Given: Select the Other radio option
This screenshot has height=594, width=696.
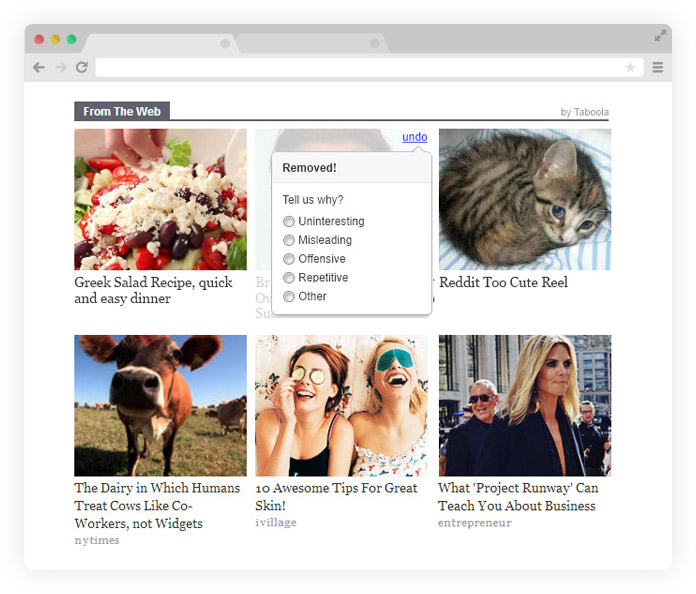Looking at the screenshot, I should pos(289,297).
